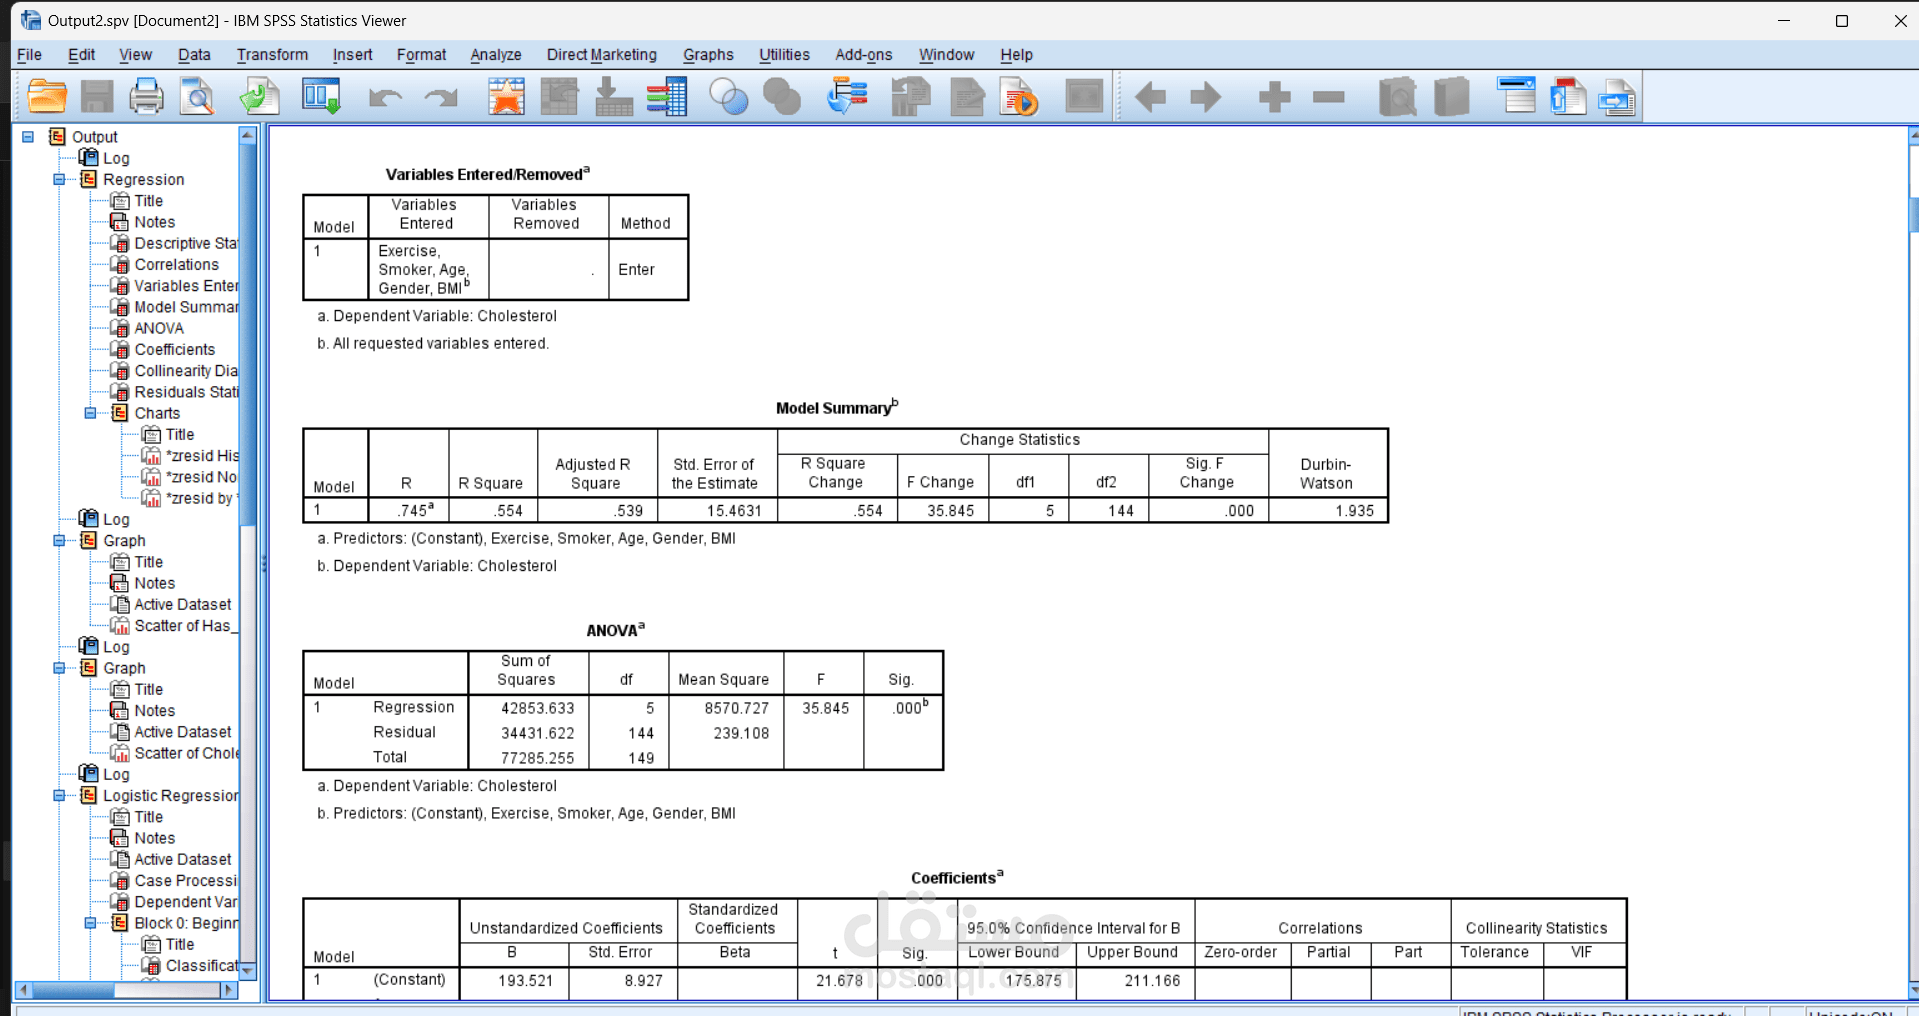Select ANOVA in the outline tree
Image resolution: width=1919 pixels, height=1016 pixels.
pyautogui.click(x=159, y=328)
